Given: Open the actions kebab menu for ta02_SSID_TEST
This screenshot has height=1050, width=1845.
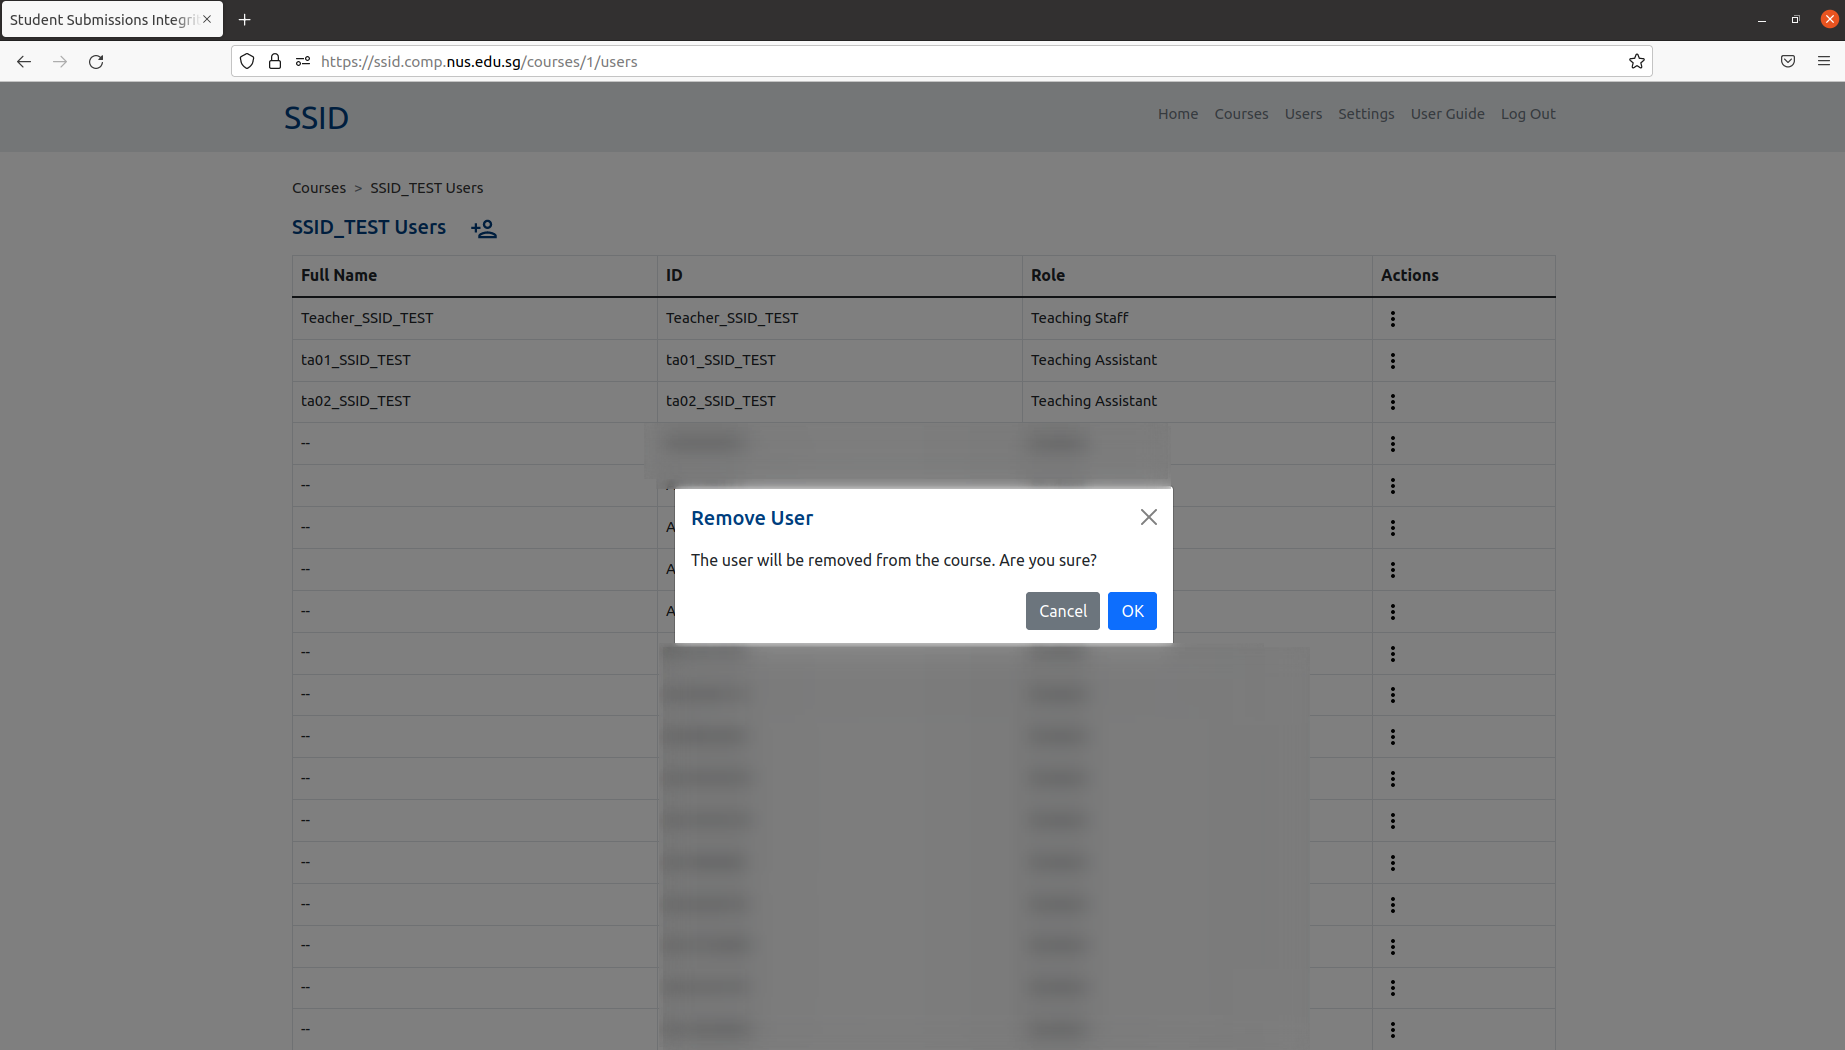Looking at the screenshot, I should 1393,401.
